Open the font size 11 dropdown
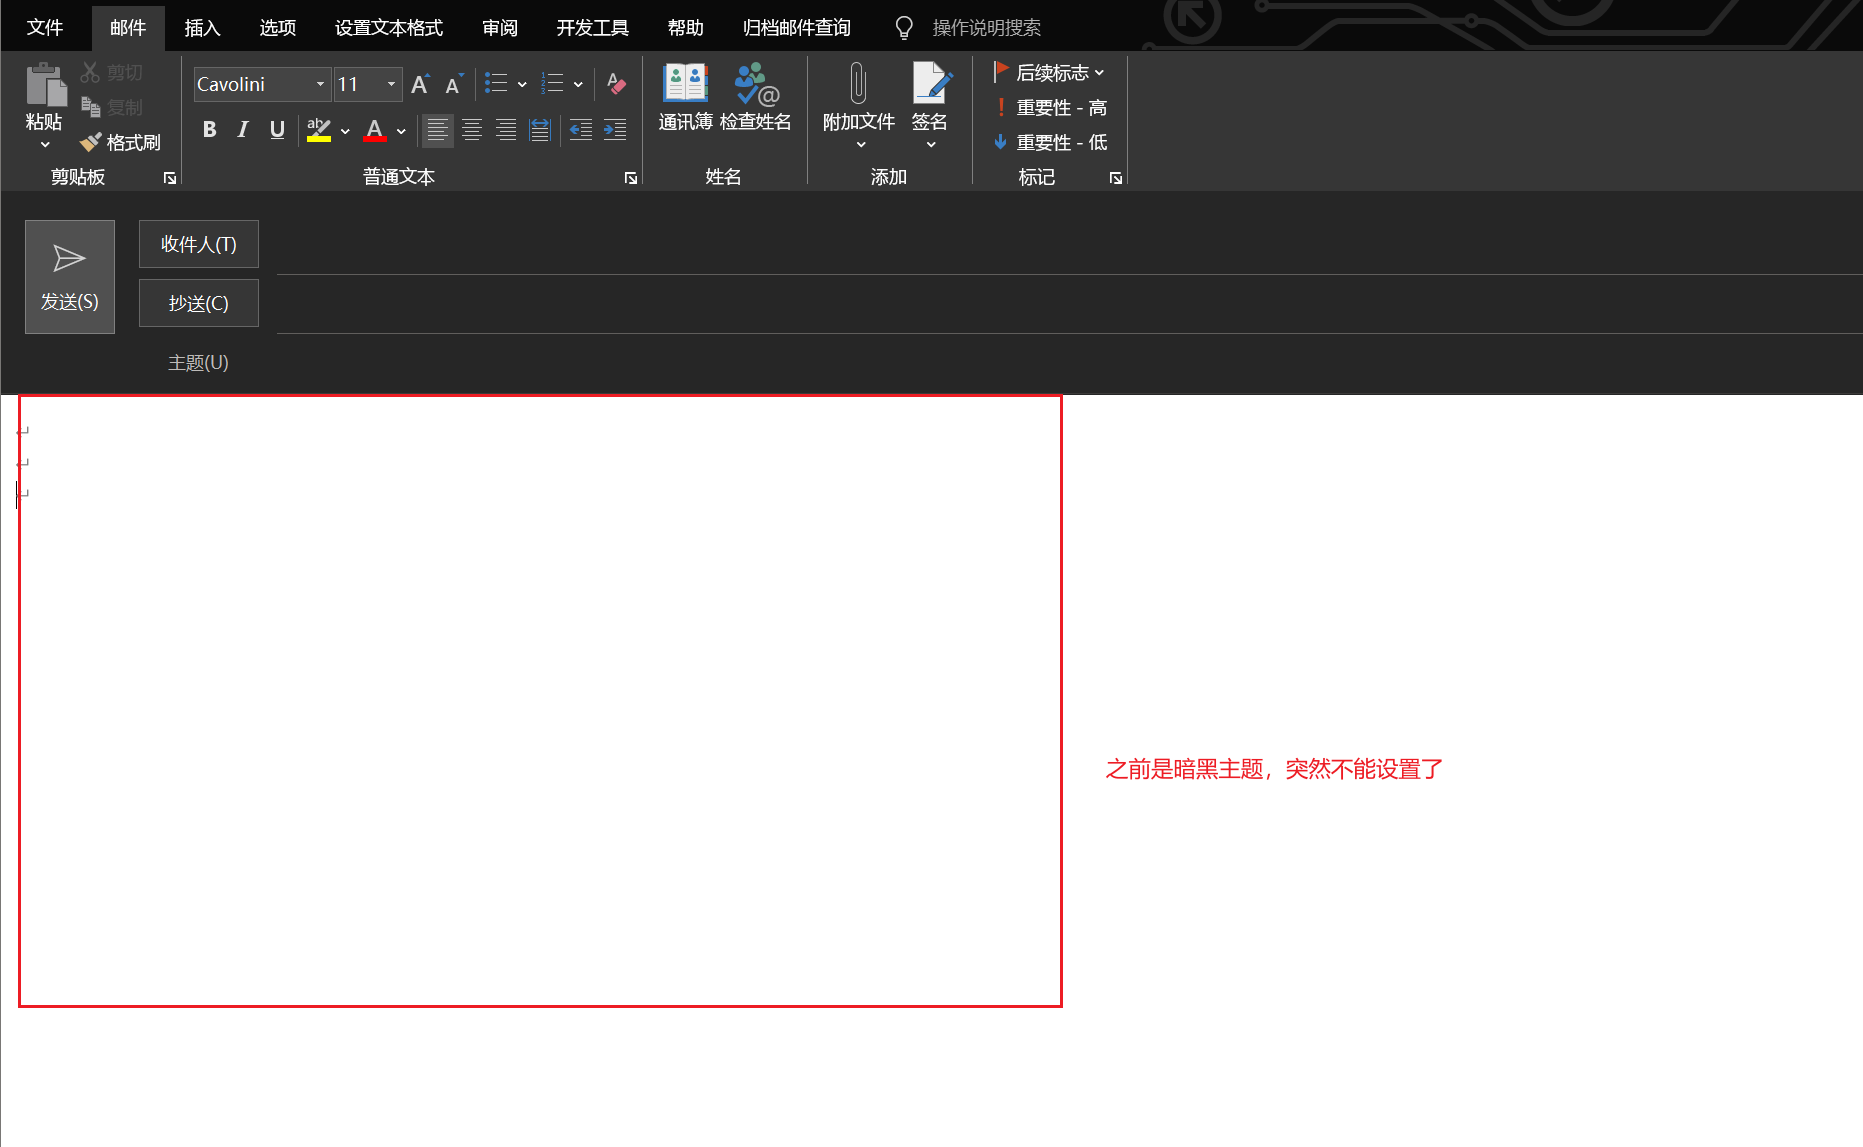Screen dimensions: 1863x1147 pos(391,84)
